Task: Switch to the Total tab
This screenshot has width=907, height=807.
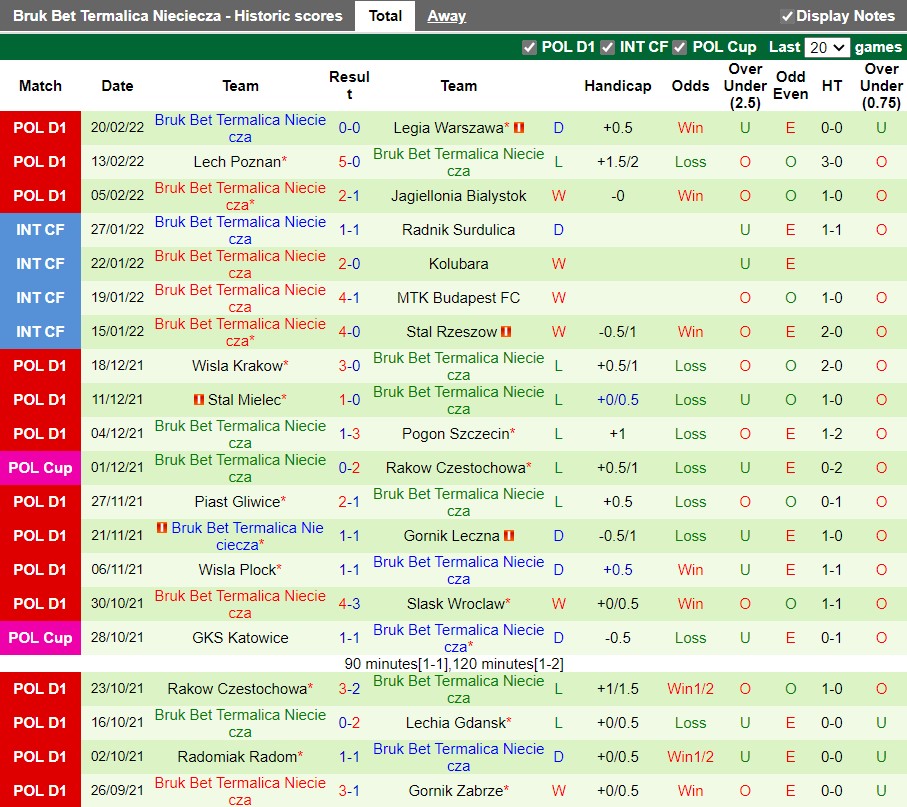Action: [385, 16]
